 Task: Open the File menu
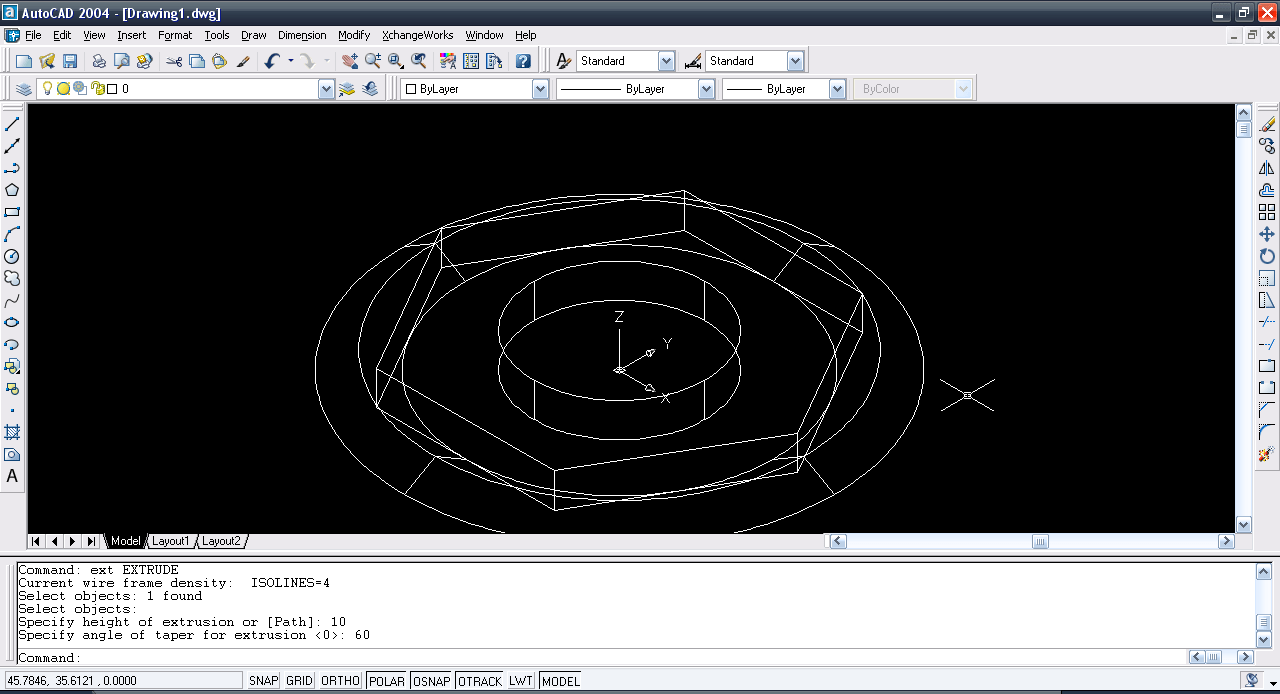click(33, 35)
